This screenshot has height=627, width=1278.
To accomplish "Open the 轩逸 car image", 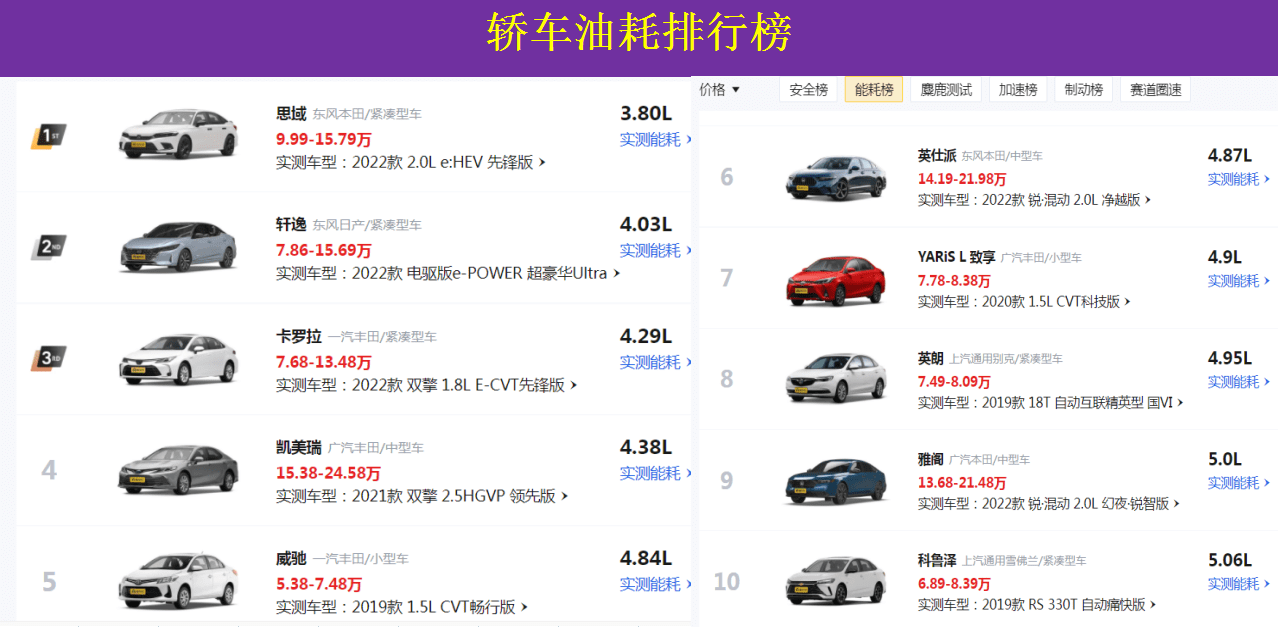I will tap(179, 246).
